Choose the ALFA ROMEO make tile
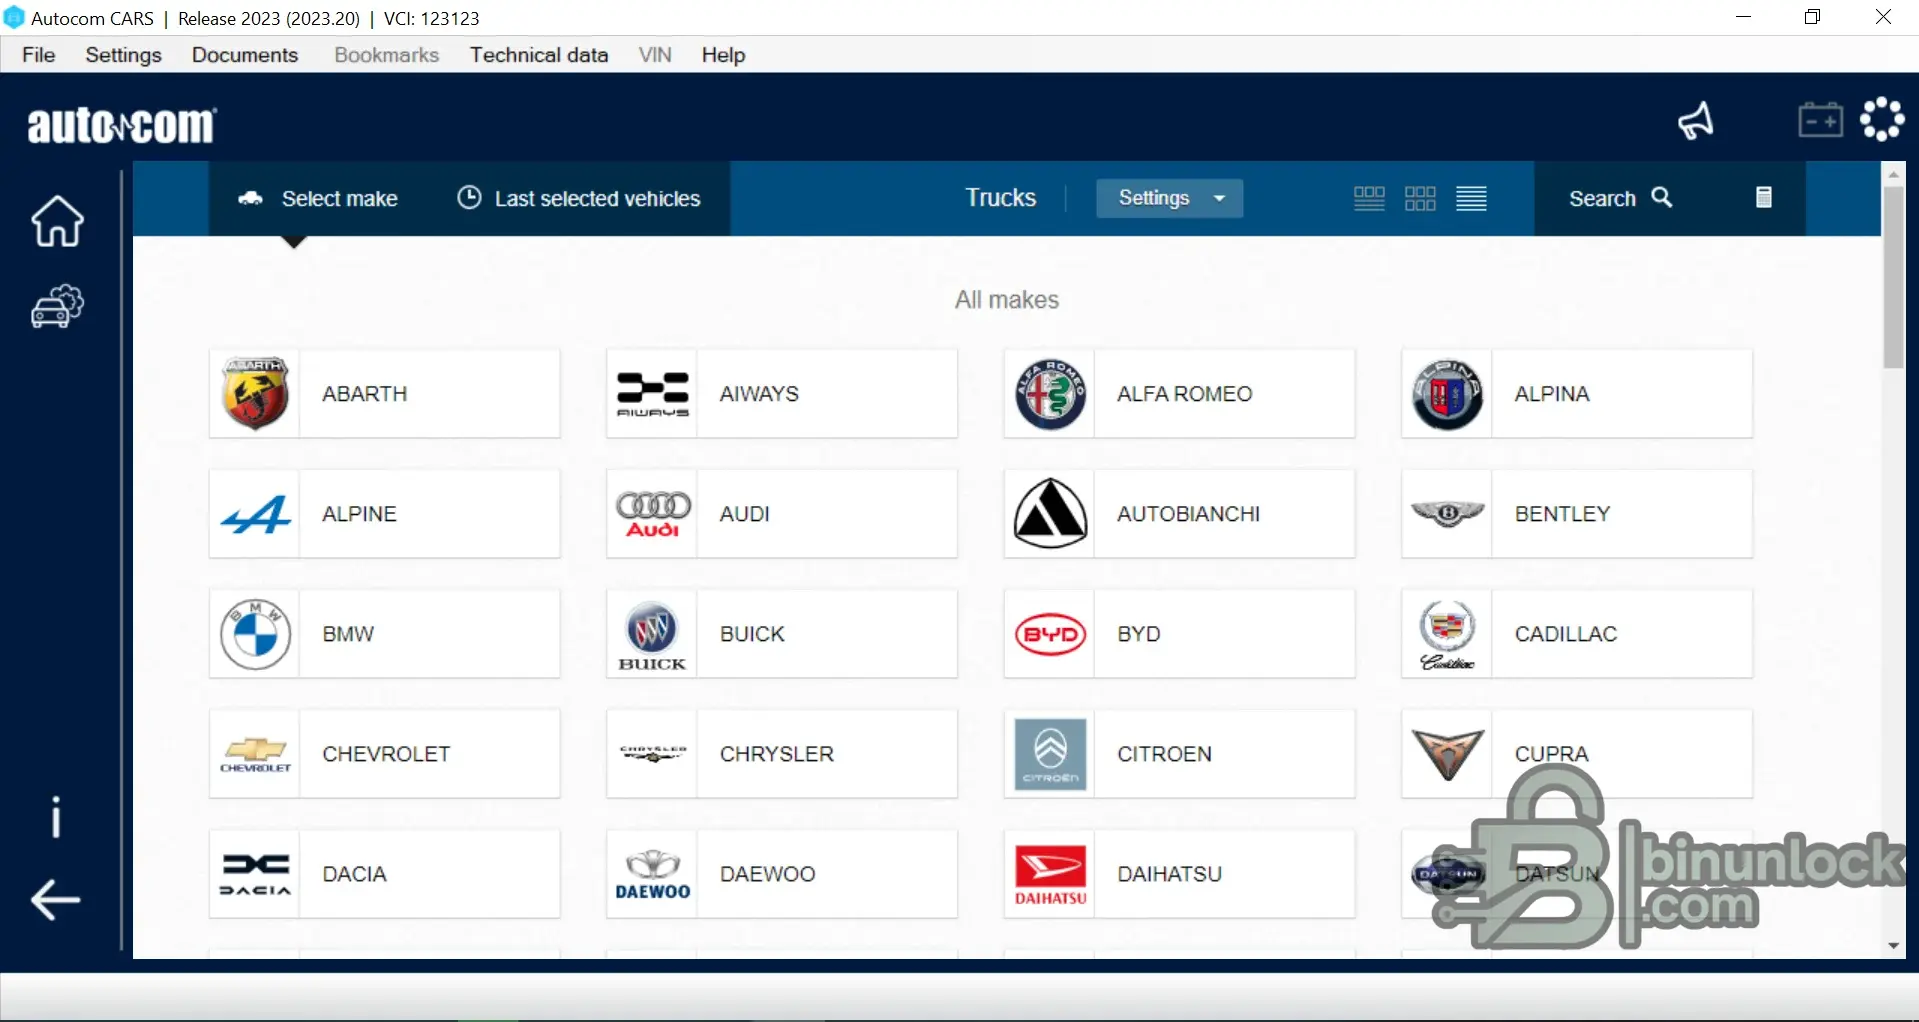This screenshot has width=1919, height=1022. (x=1179, y=394)
